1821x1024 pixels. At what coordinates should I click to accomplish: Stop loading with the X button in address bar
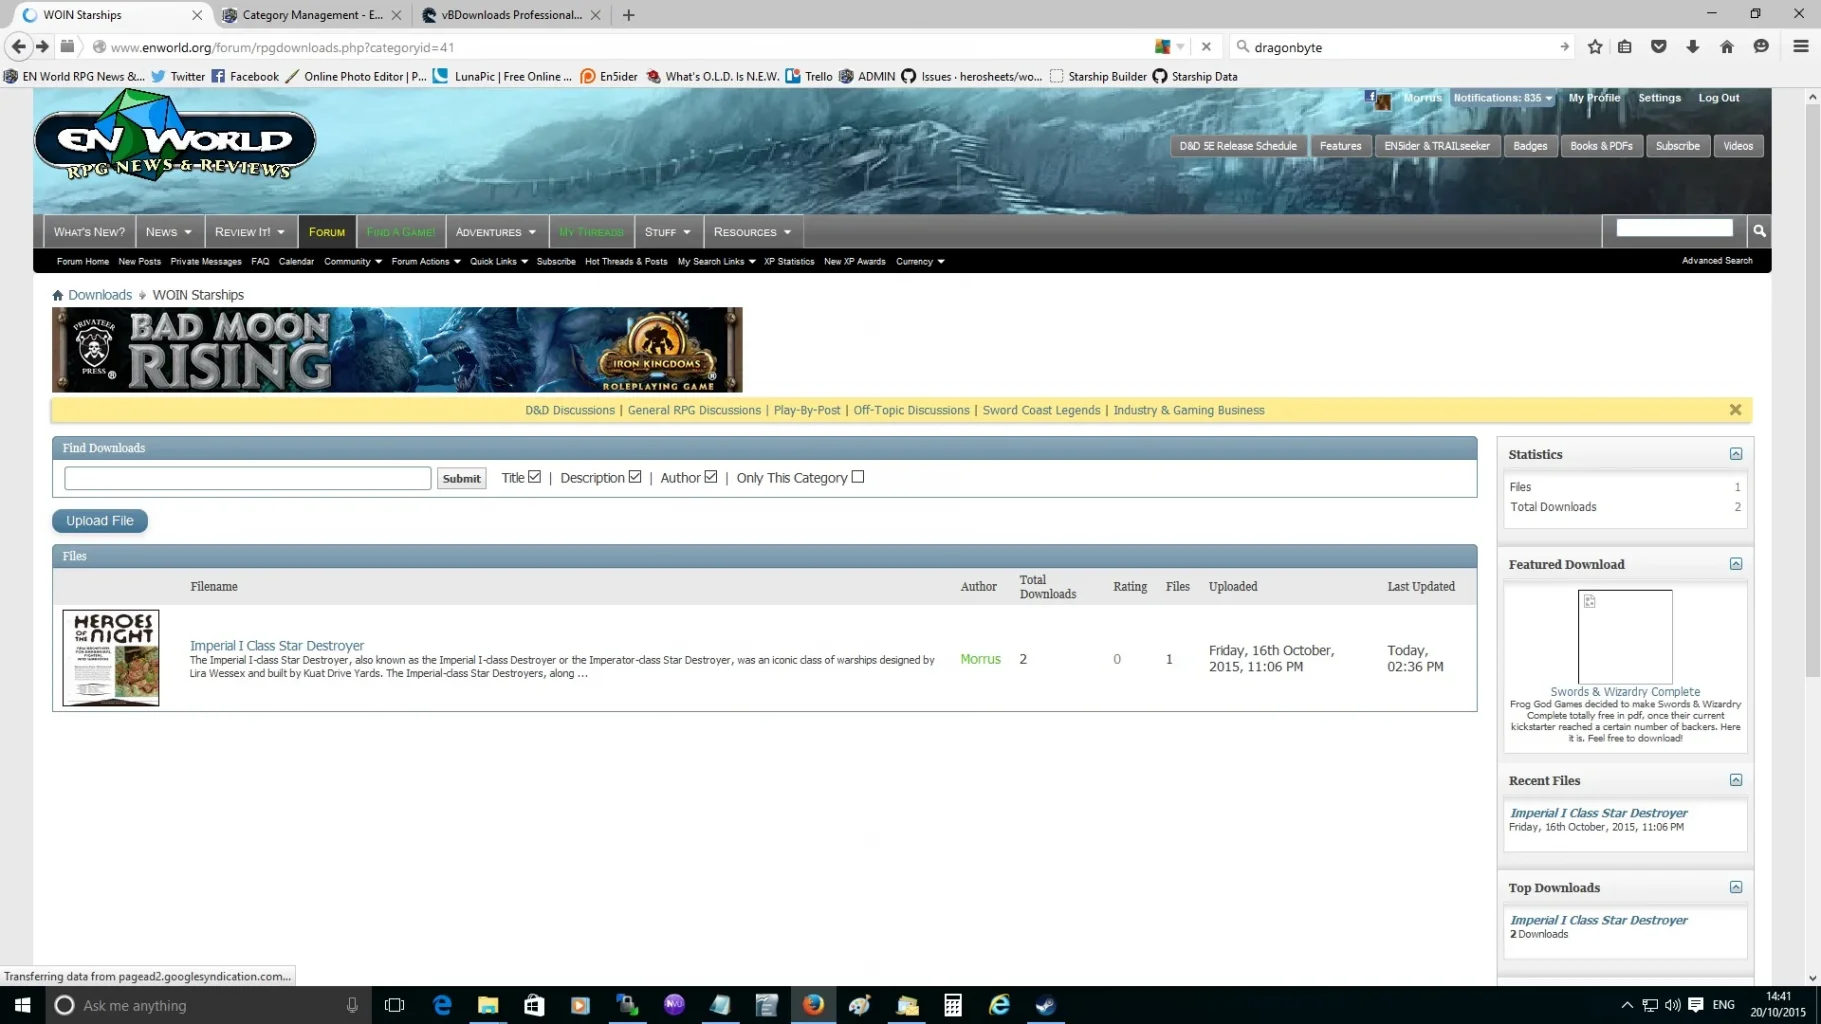[x=1206, y=47]
